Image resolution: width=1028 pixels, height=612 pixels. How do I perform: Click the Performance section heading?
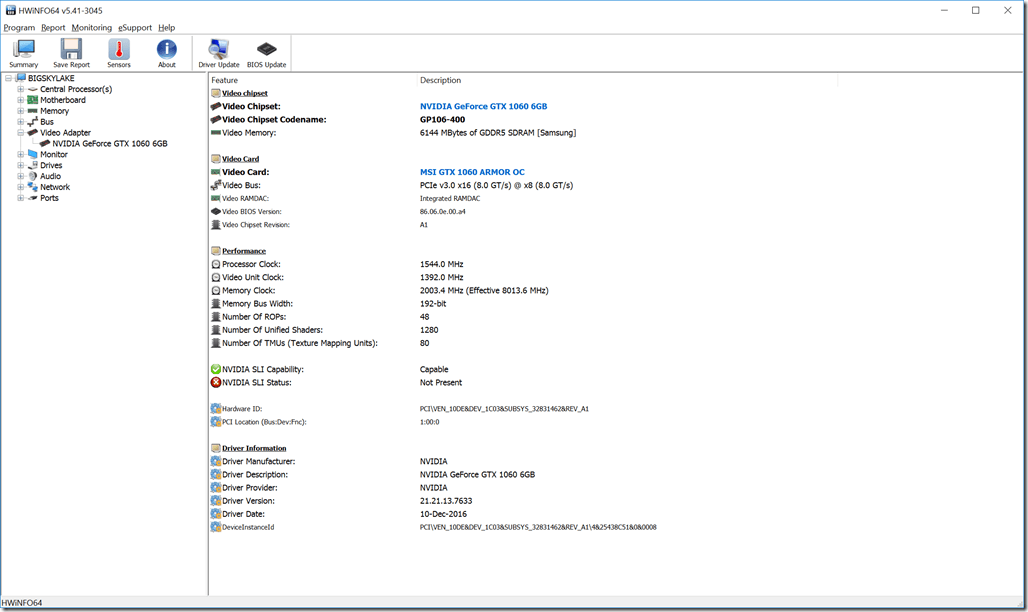tap(244, 251)
